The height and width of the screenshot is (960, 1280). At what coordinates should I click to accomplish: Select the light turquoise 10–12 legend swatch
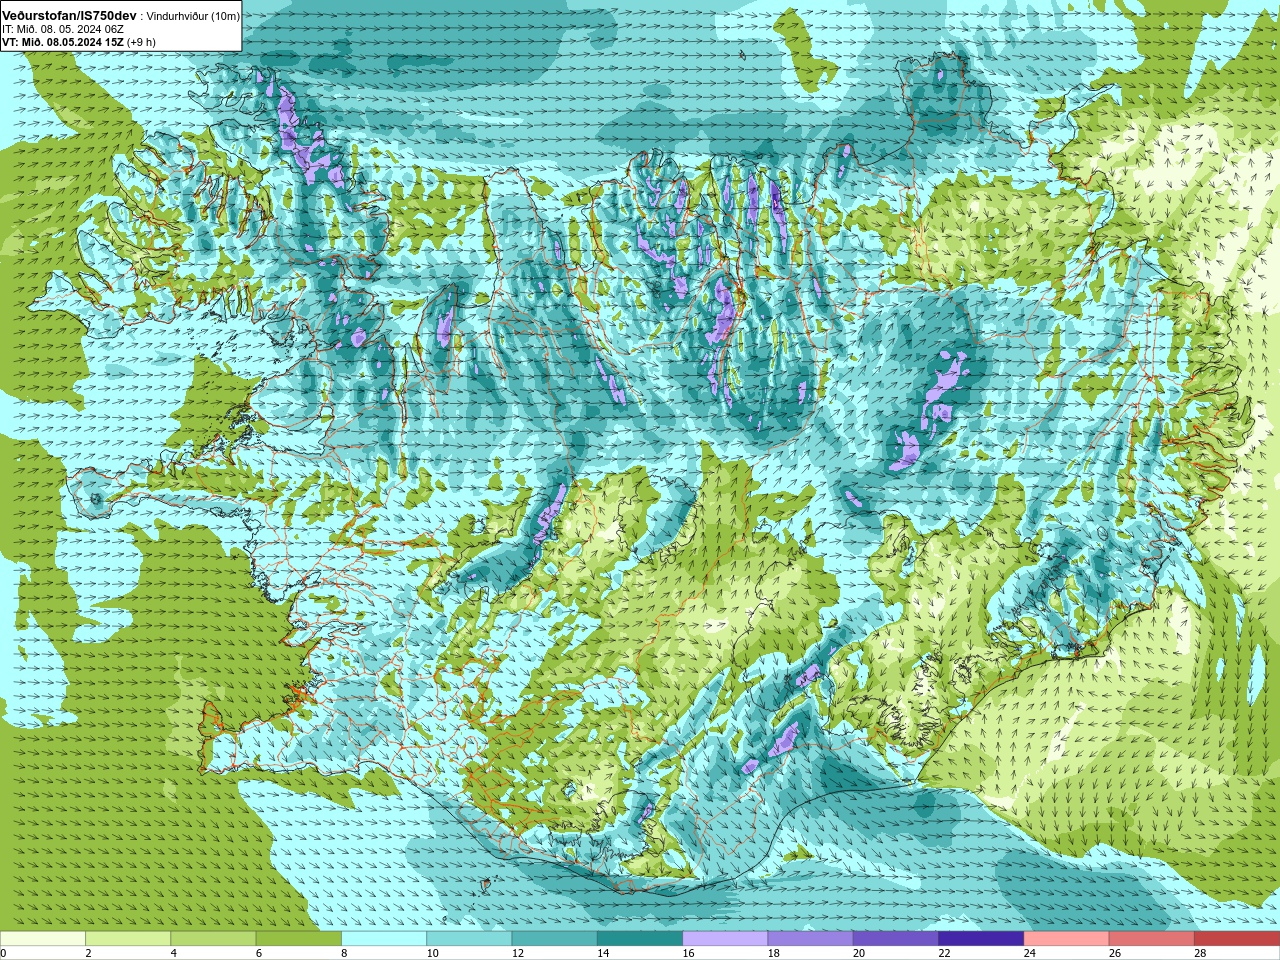tap(469, 938)
